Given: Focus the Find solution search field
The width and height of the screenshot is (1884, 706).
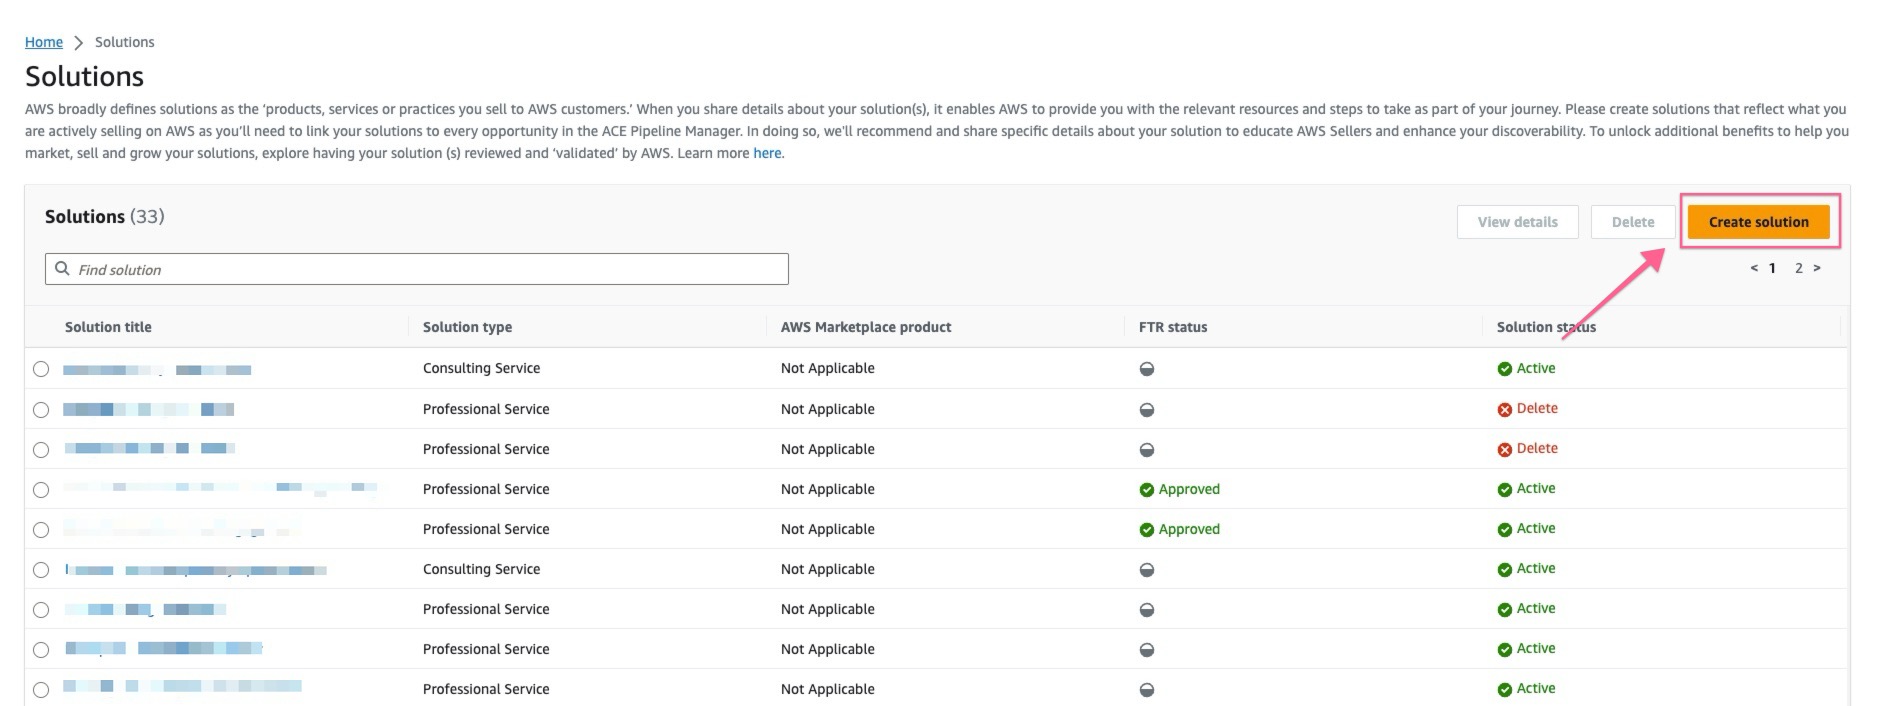Looking at the screenshot, I should (416, 269).
